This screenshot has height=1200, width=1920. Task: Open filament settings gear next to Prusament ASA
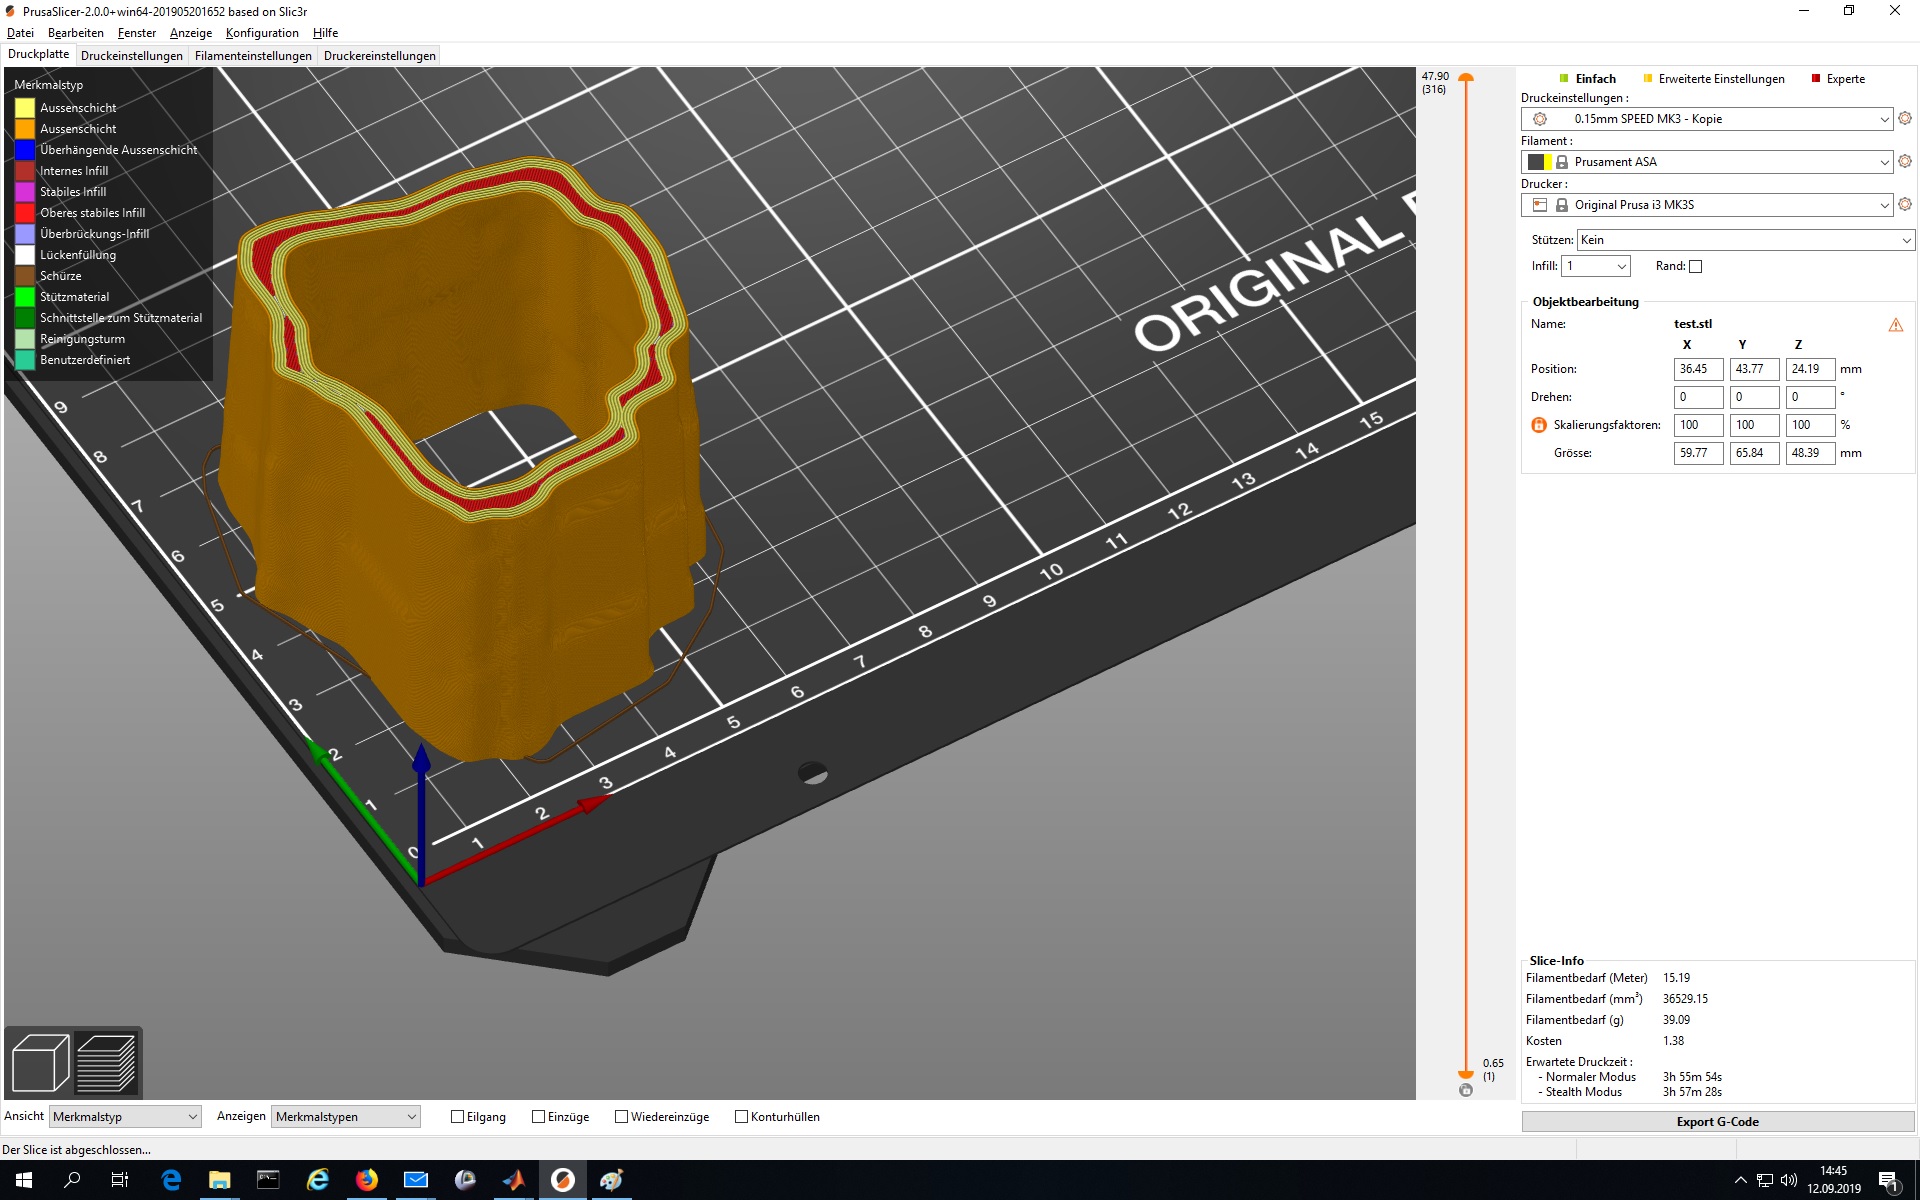coord(1904,161)
